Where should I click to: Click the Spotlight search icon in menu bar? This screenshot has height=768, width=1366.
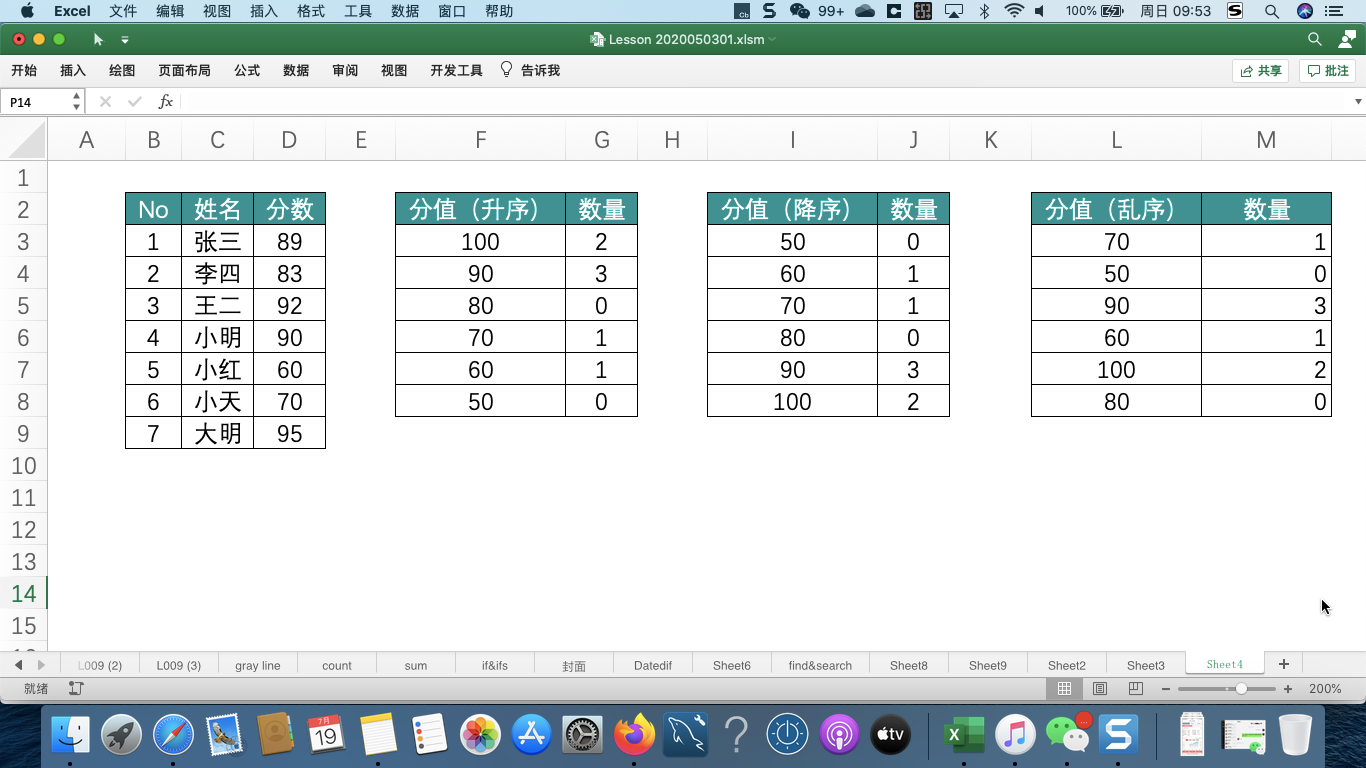pyautogui.click(x=1272, y=11)
